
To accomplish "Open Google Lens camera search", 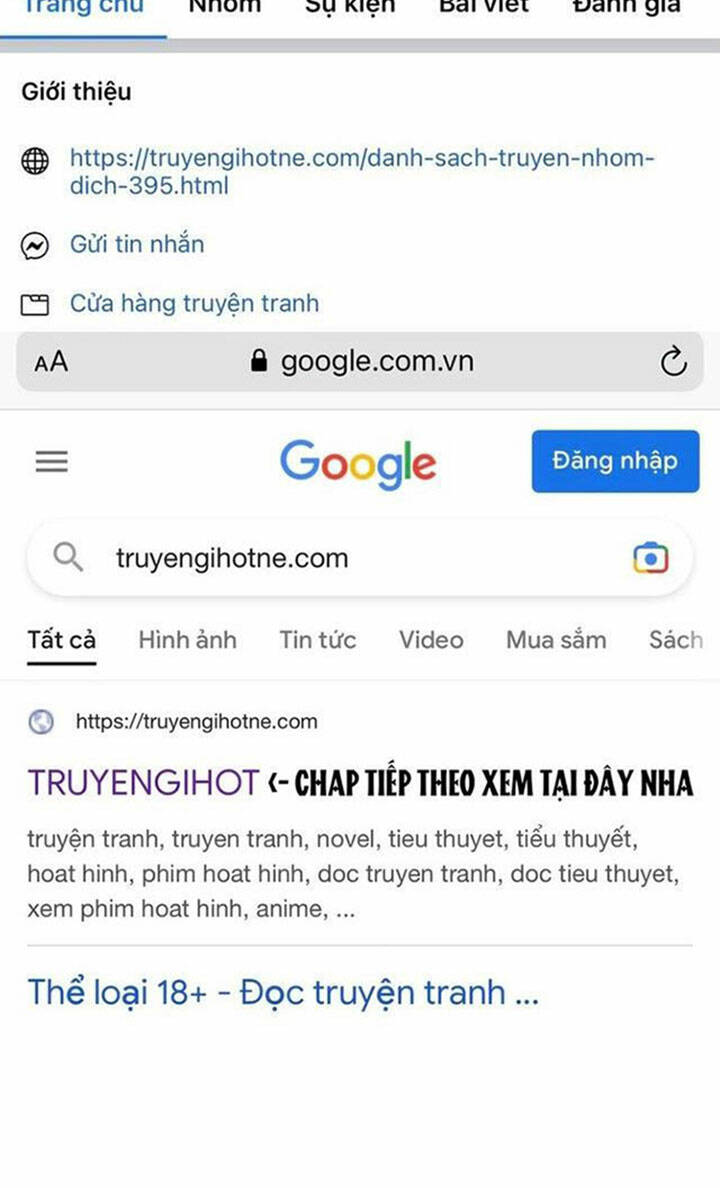I will pyautogui.click(x=651, y=558).
